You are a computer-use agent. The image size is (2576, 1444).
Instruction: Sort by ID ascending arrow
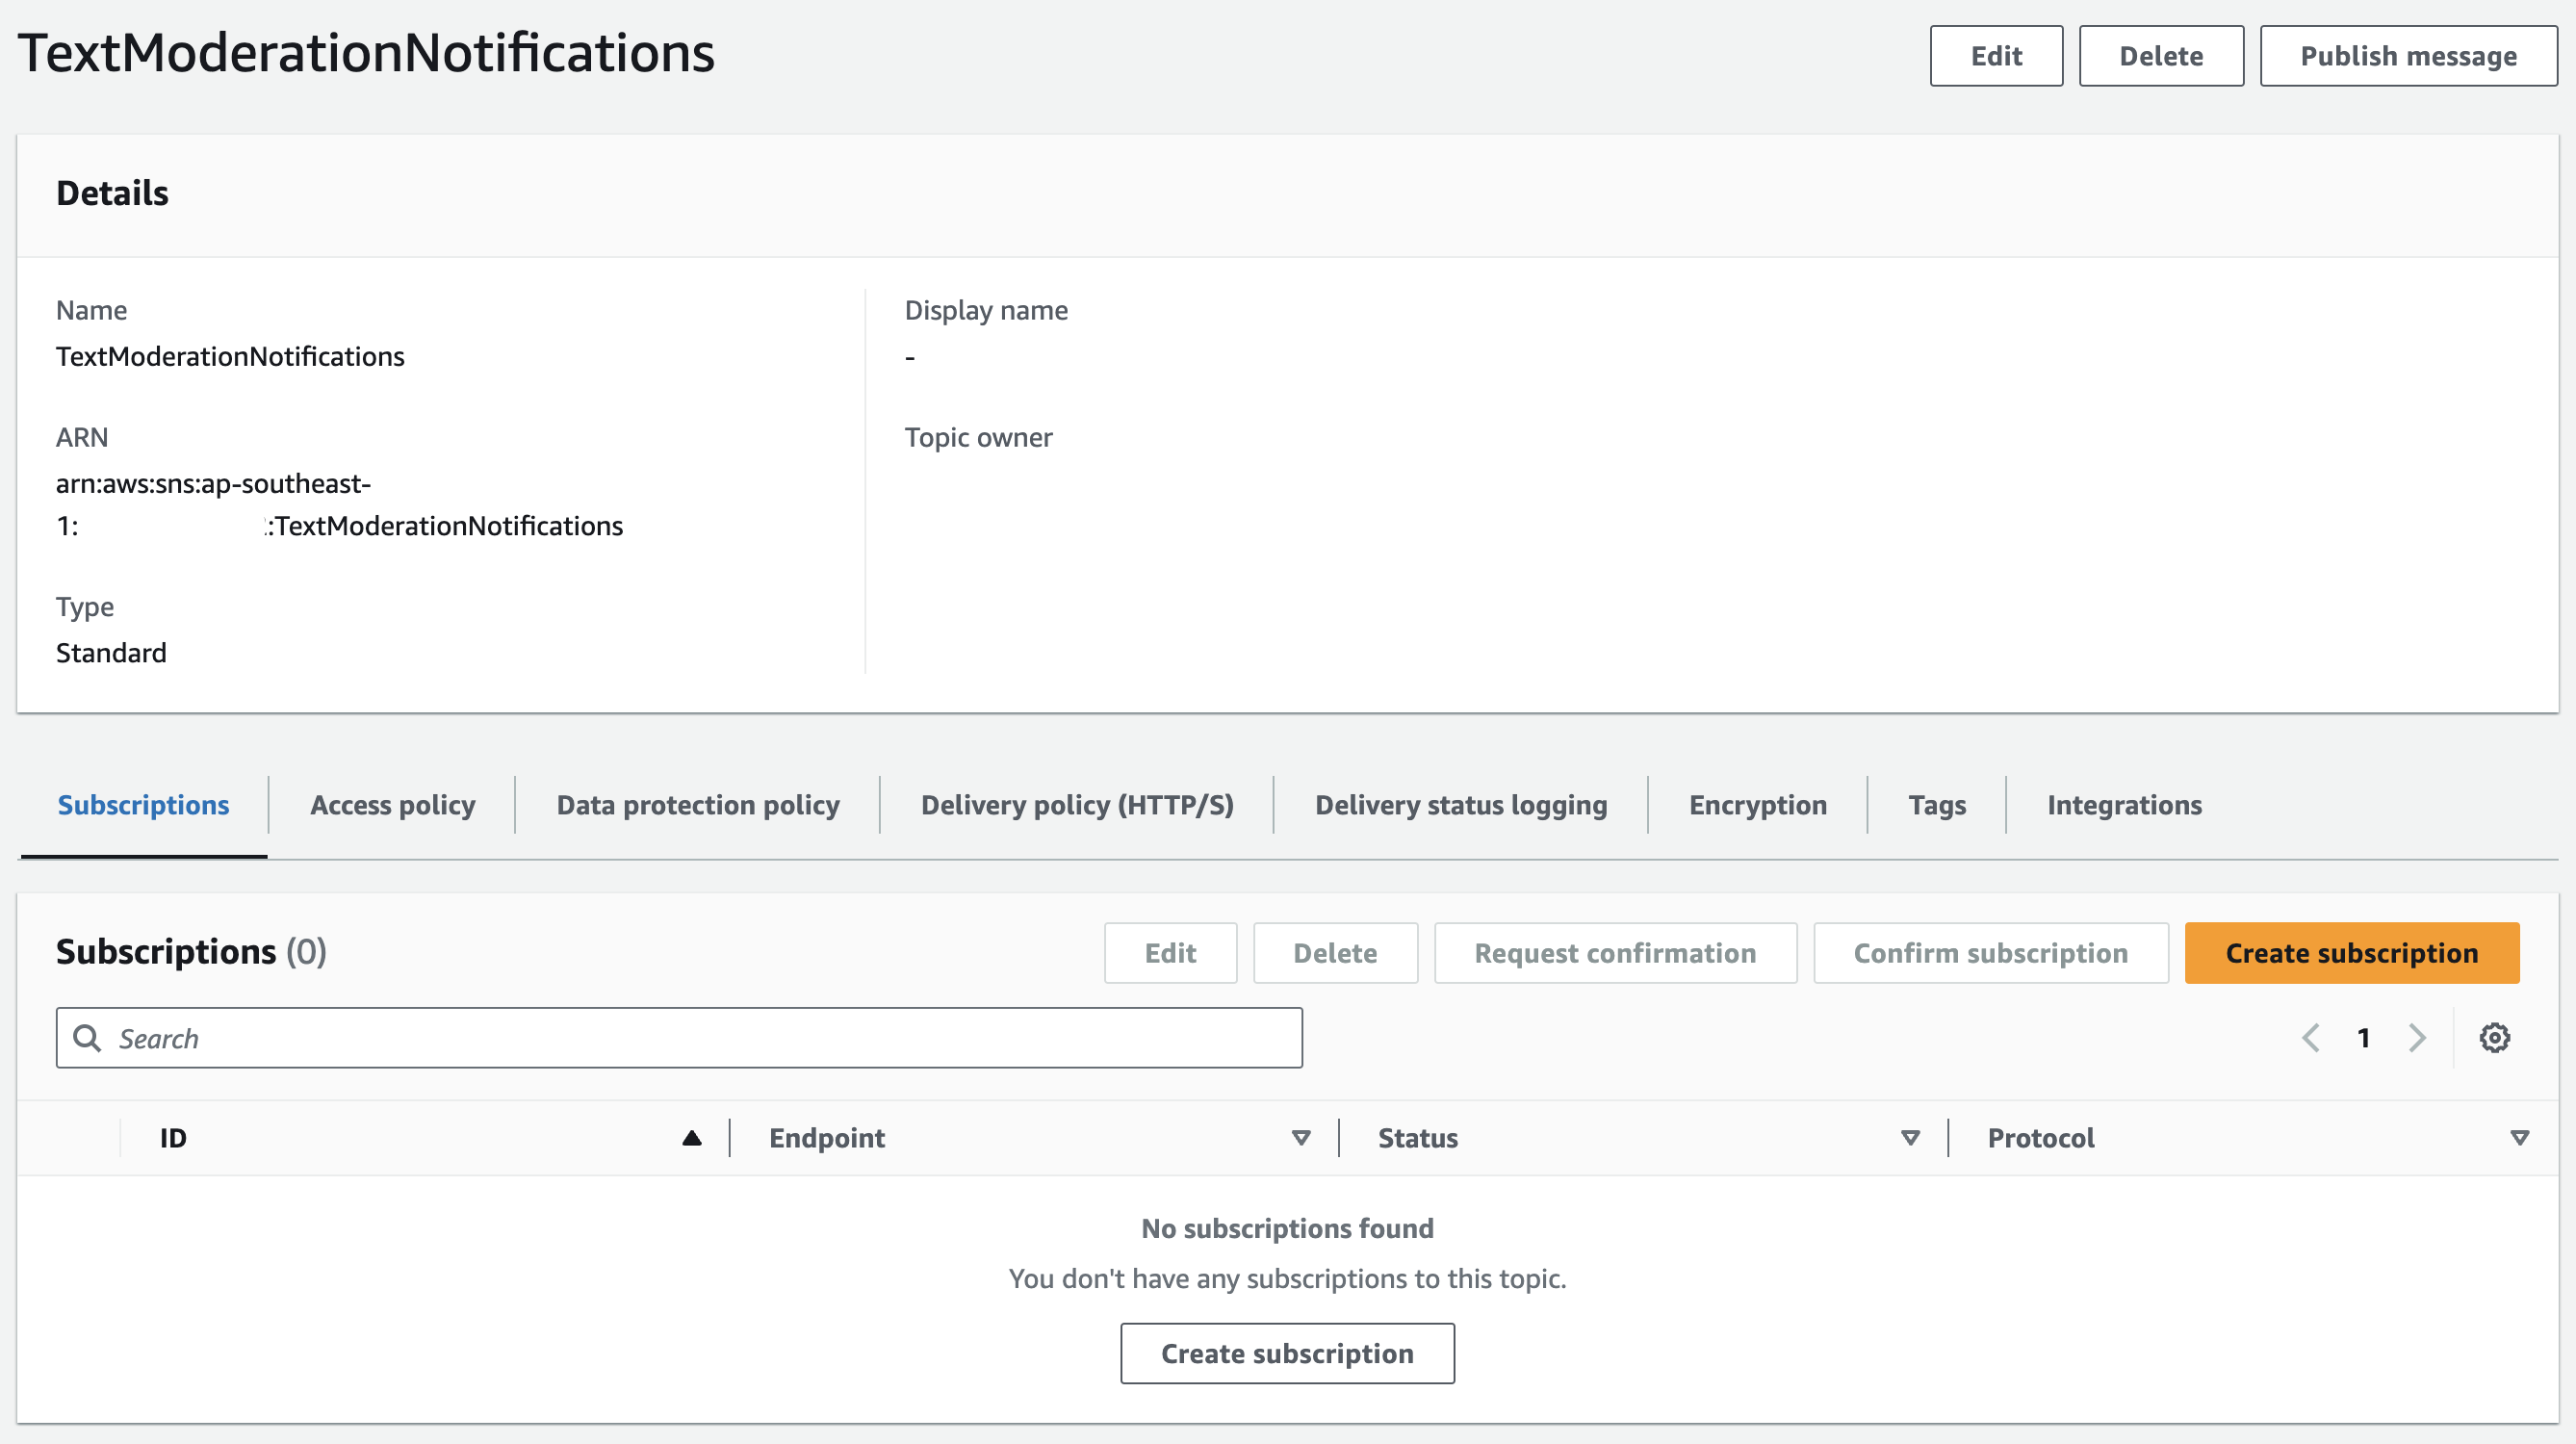click(691, 1138)
